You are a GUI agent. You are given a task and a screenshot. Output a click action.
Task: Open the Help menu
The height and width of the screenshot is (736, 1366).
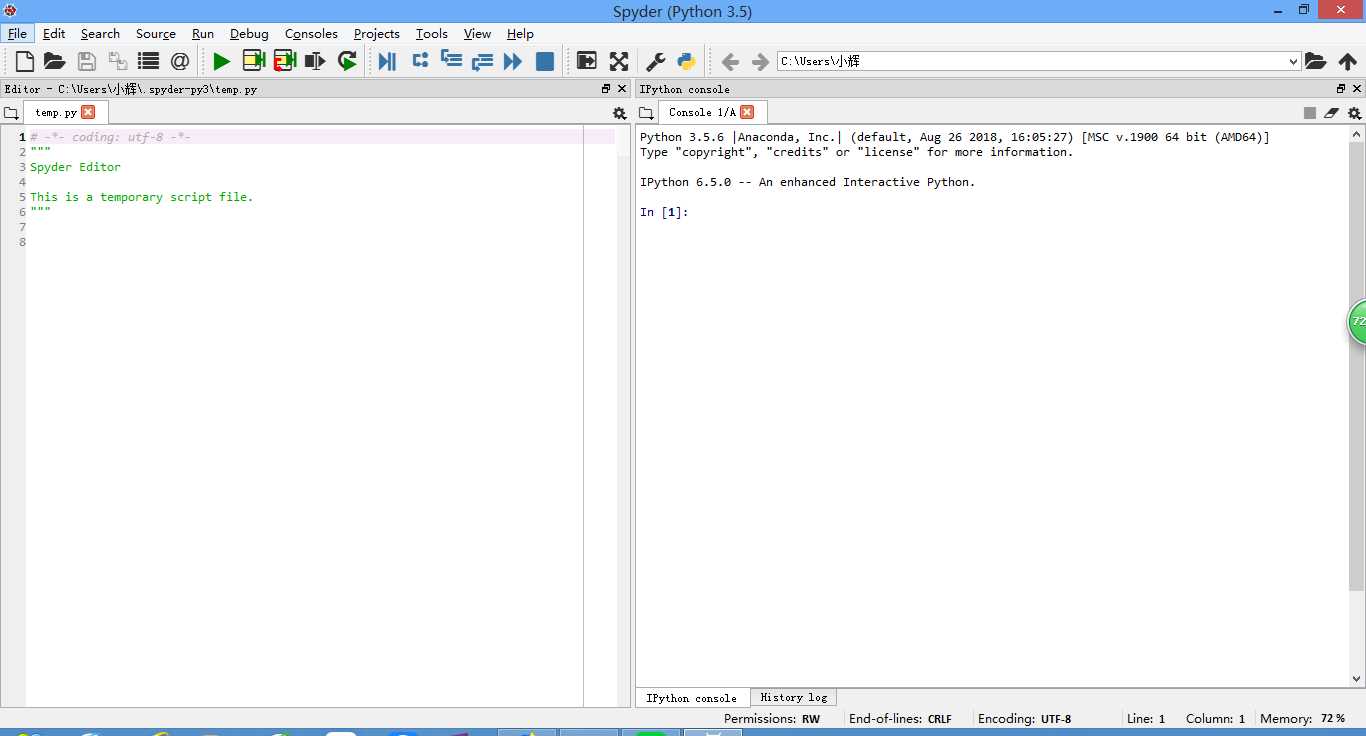[x=520, y=33]
